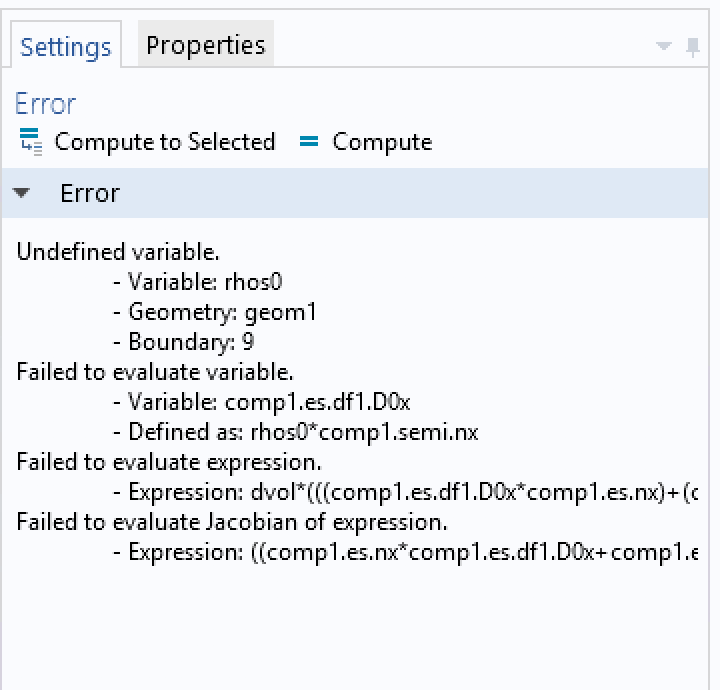Click the Error section header label

click(x=90, y=193)
